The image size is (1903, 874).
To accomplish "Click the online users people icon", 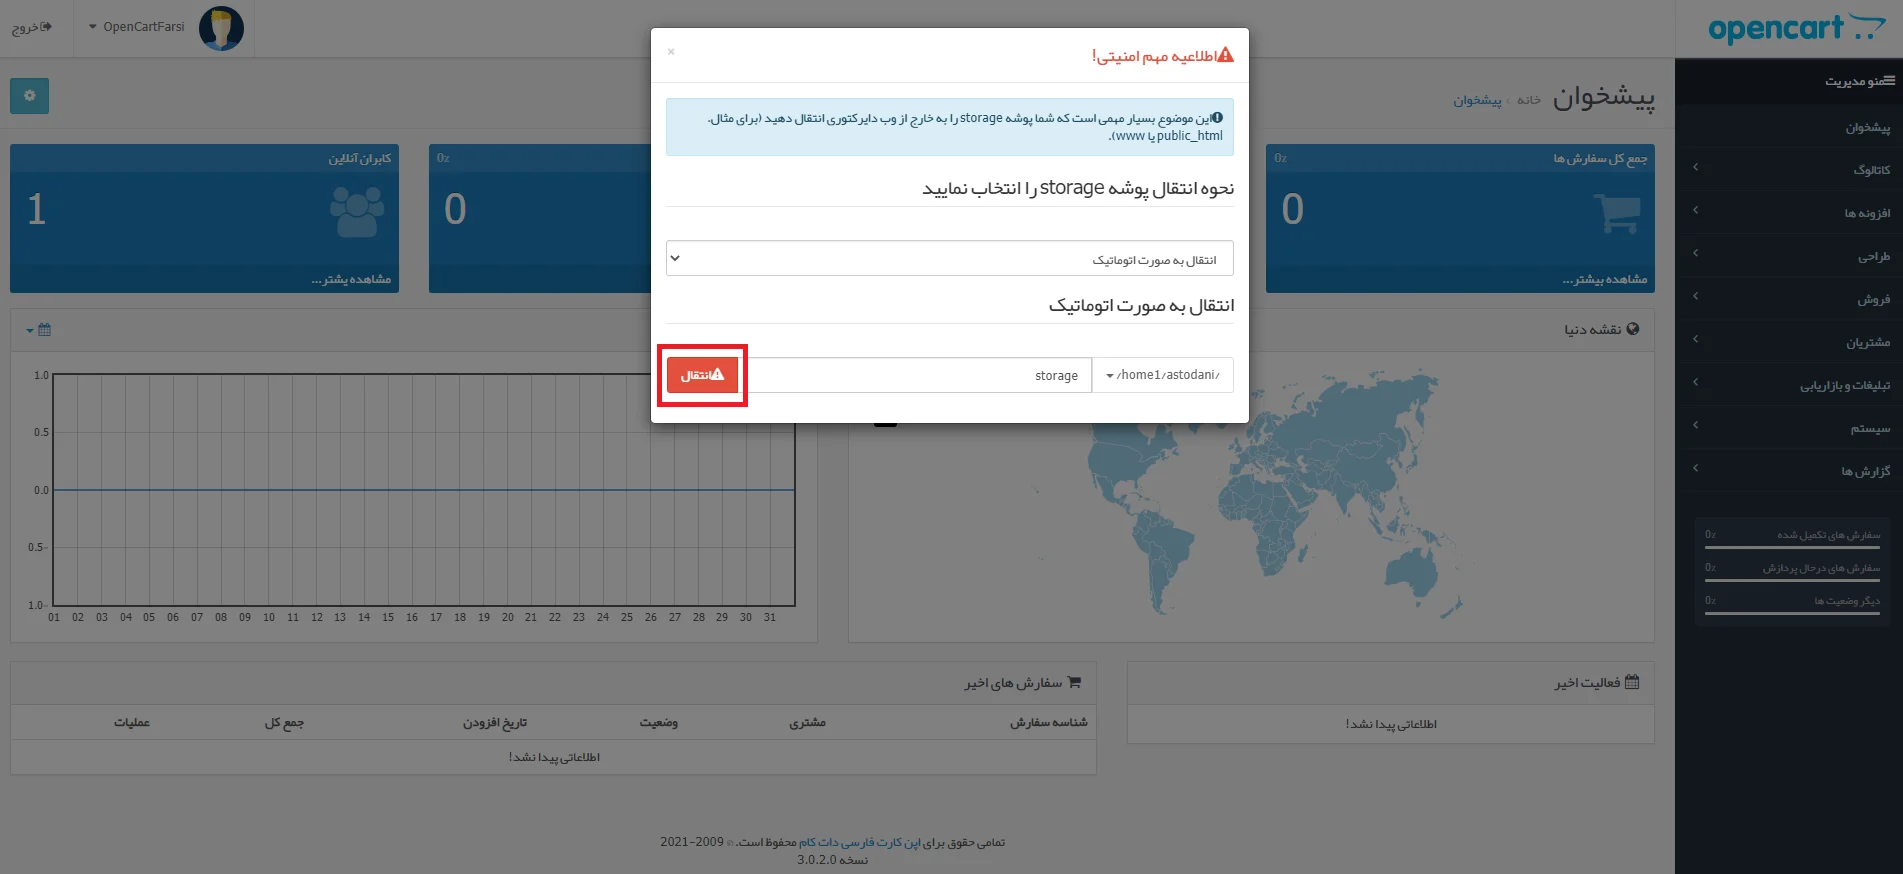I will (356, 212).
